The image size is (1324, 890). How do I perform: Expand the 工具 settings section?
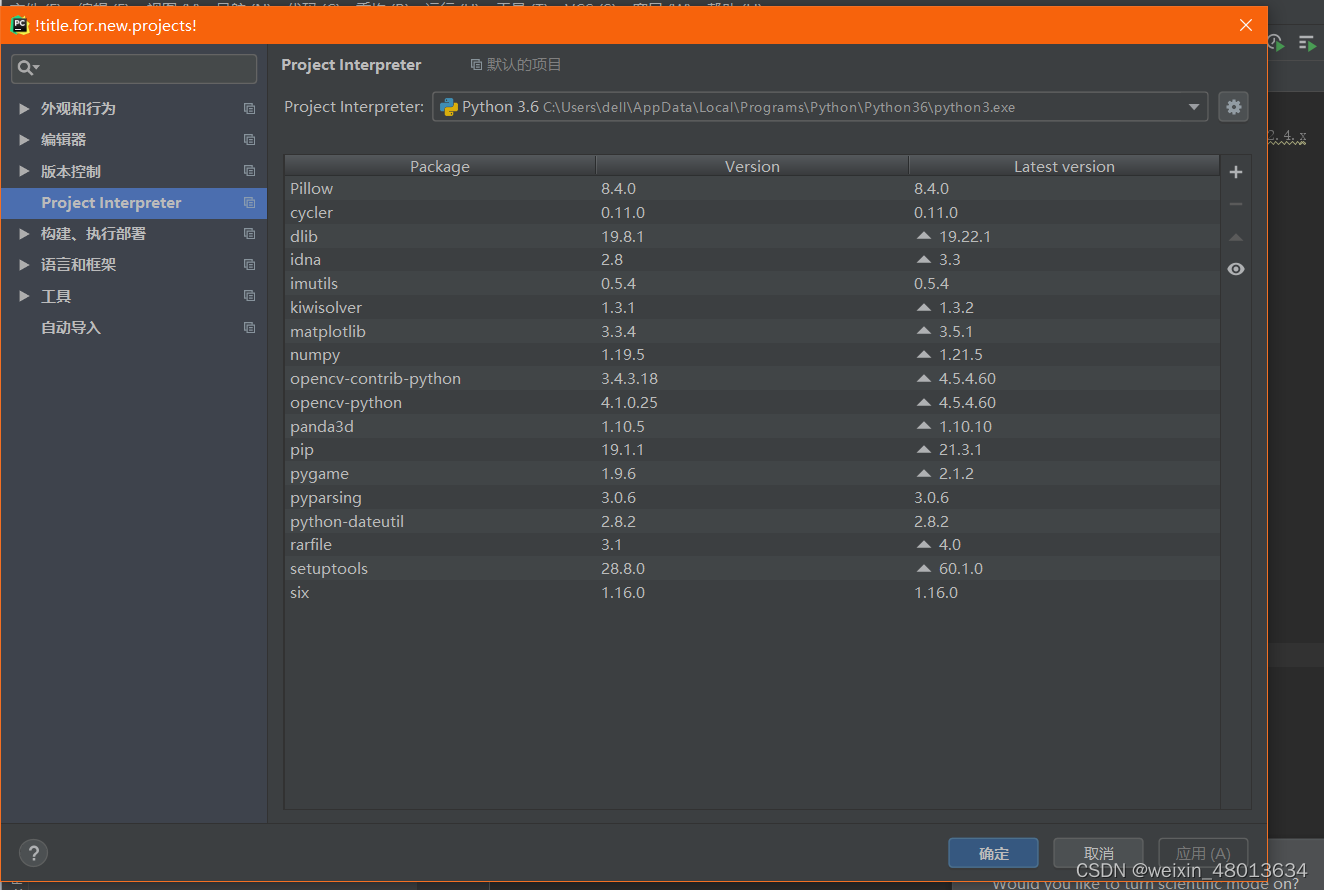tap(24, 296)
